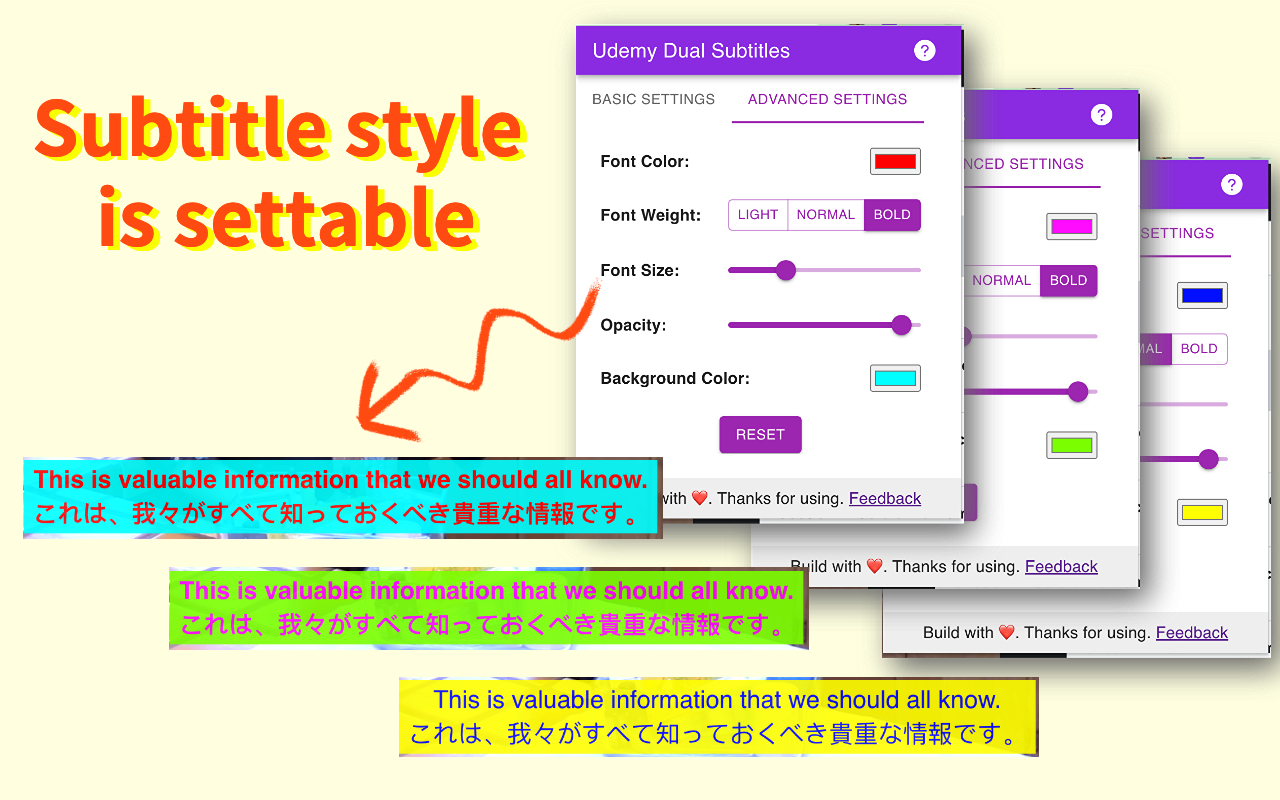Choose Bold font weight in front popup
The height and width of the screenshot is (800, 1280).
point(892,215)
